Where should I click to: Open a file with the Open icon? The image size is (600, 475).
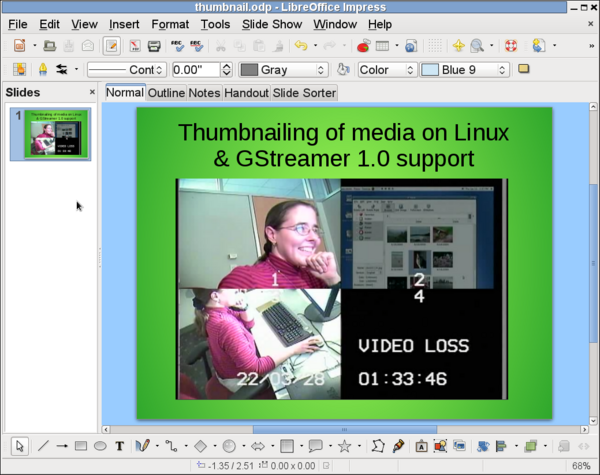(x=49, y=46)
